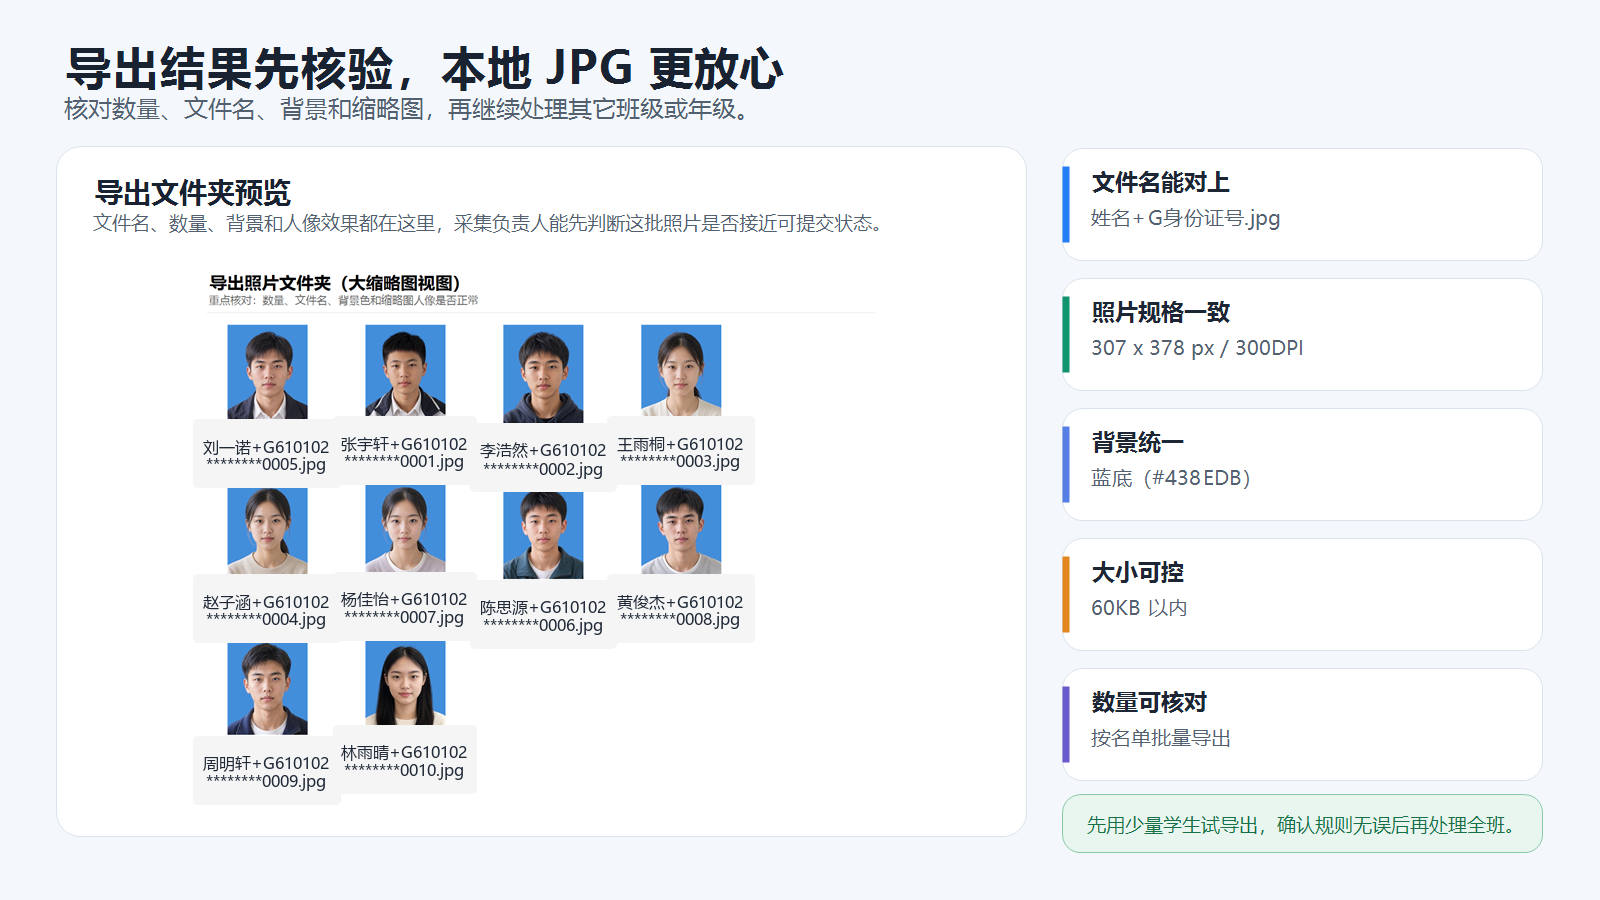Click the heading 导出文件夹预览

192,192
